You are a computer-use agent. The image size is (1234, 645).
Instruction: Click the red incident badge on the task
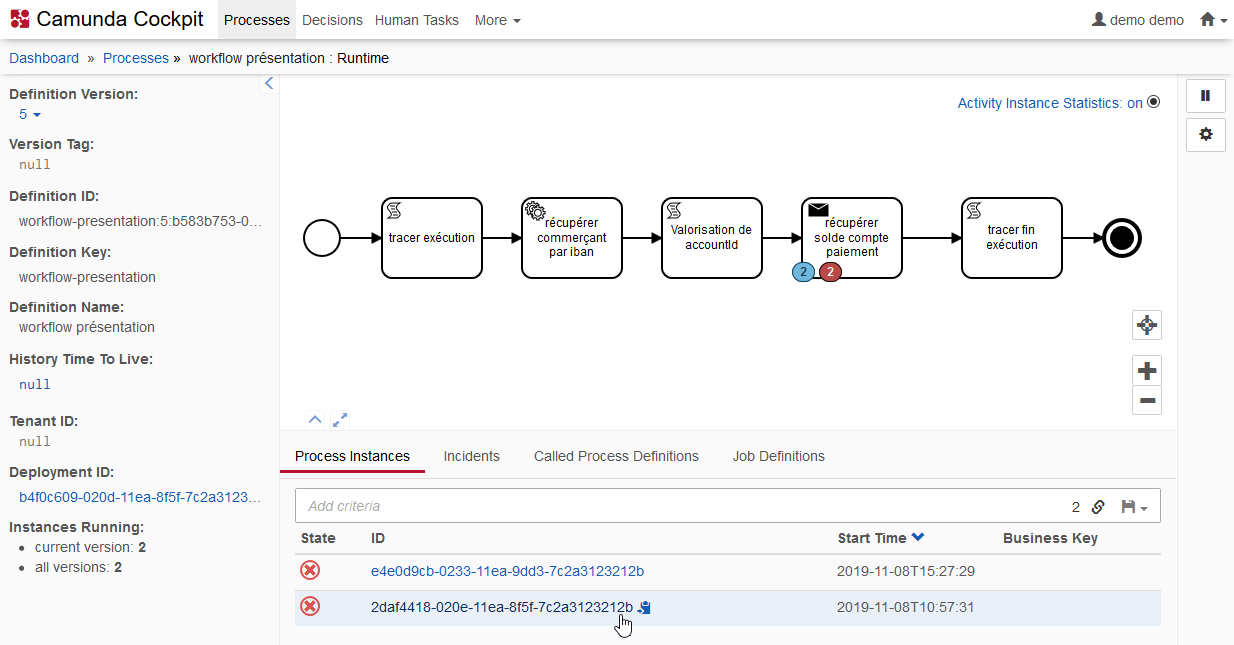(830, 272)
